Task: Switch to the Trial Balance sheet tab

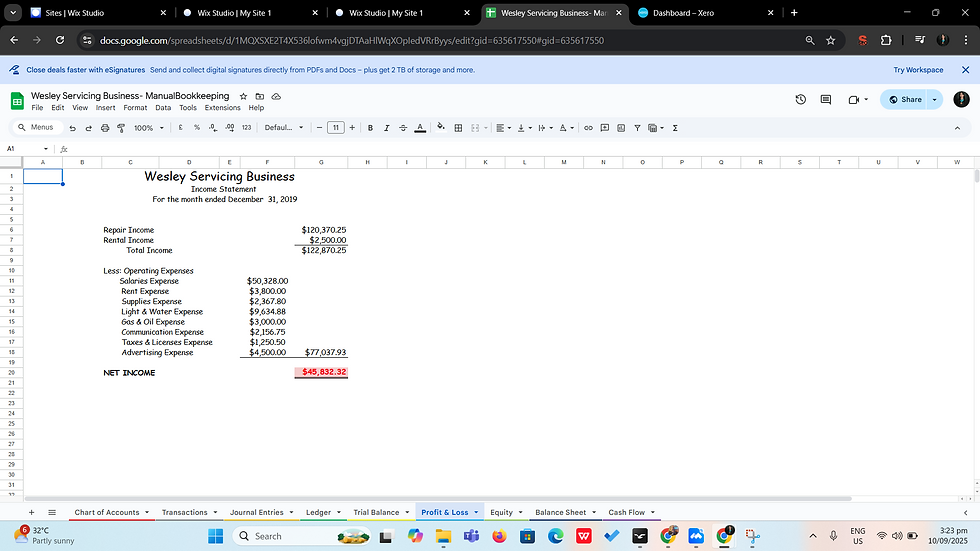Action: pyautogui.click(x=376, y=512)
